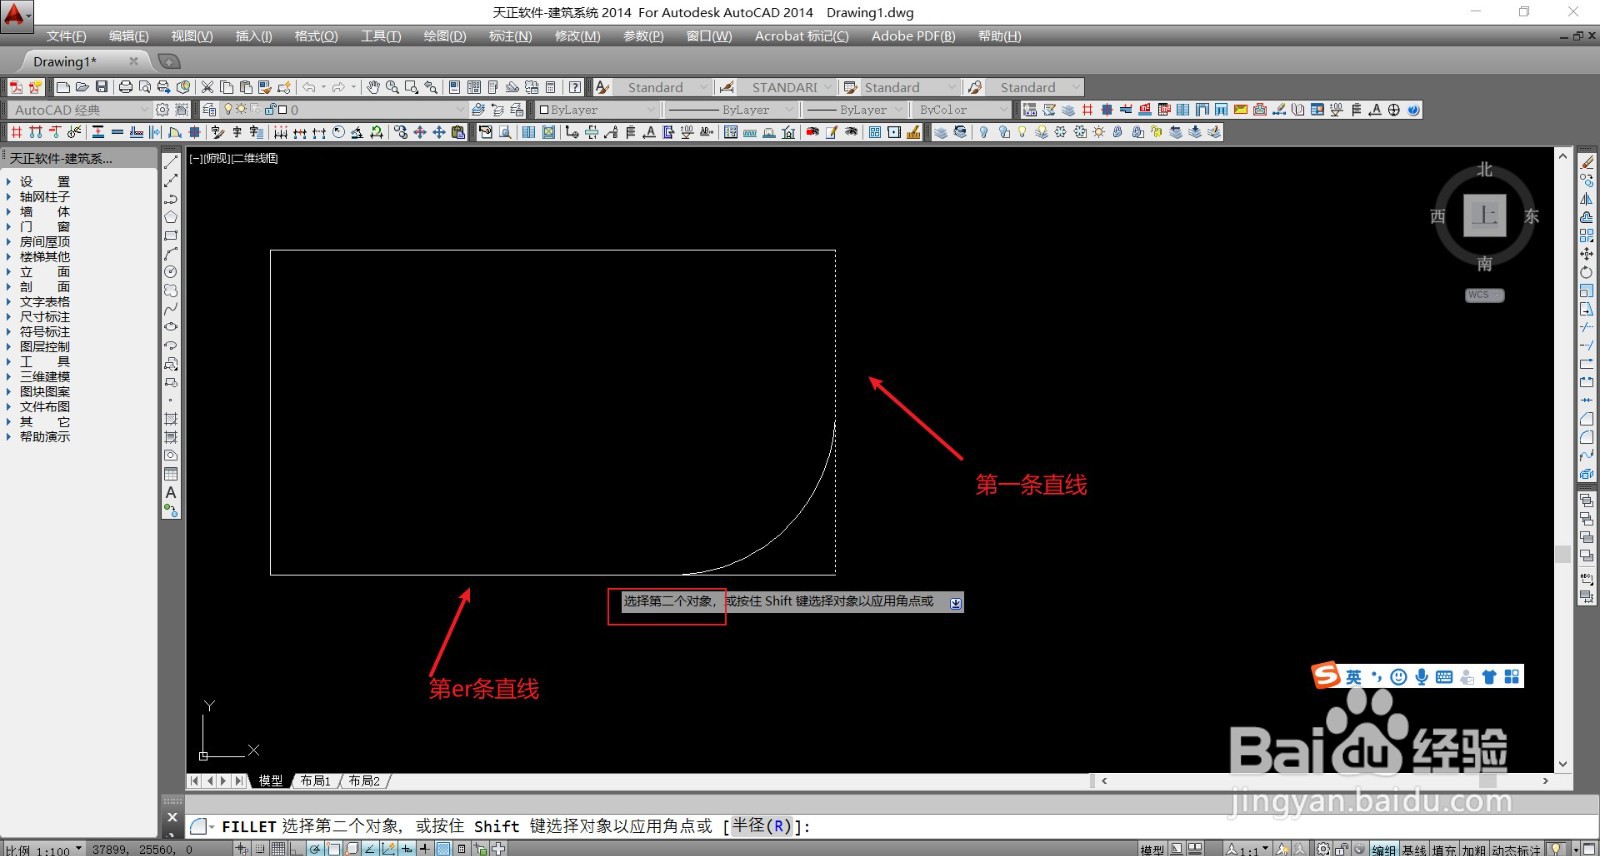Click the viewport [-][俯视][二维线框] label
Viewport: 1600px width, 856px height.
(234, 158)
